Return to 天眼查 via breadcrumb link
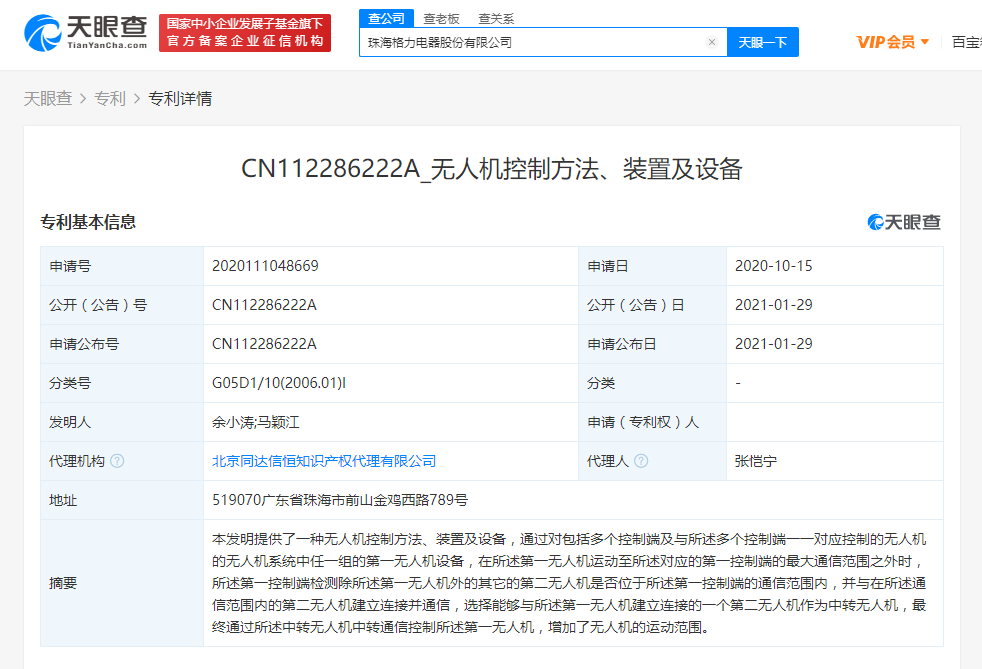982x669 pixels. coord(48,99)
